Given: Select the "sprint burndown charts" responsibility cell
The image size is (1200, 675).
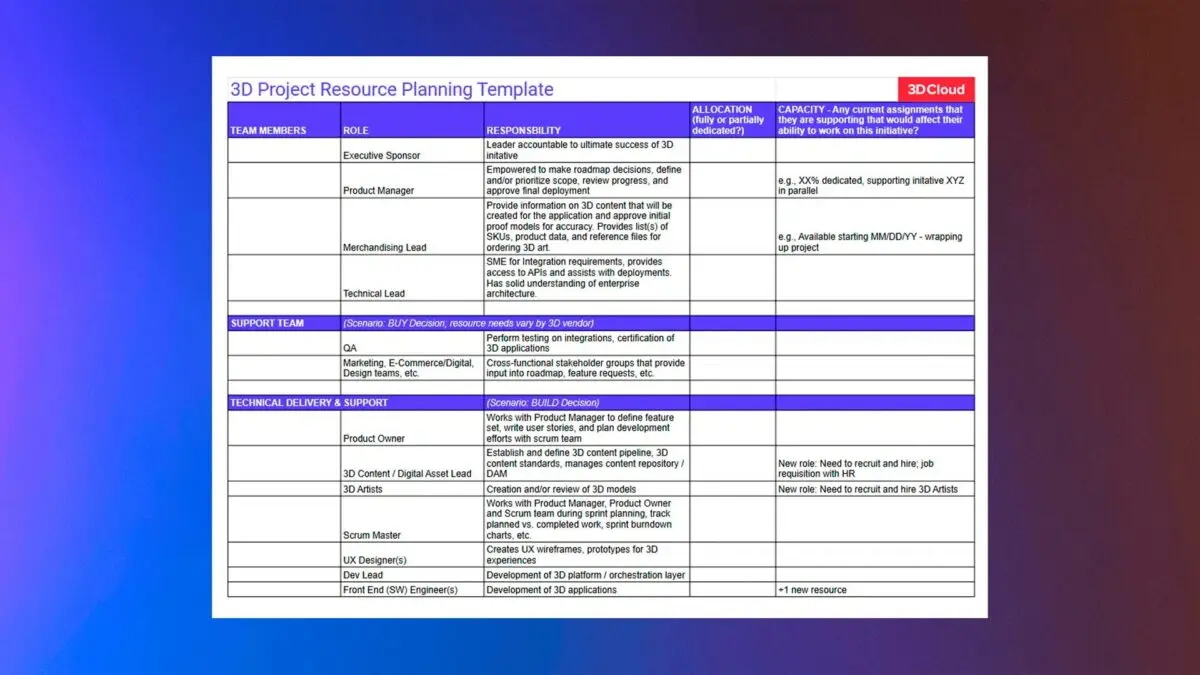Looking at the screenshot, I should (587, 519).
